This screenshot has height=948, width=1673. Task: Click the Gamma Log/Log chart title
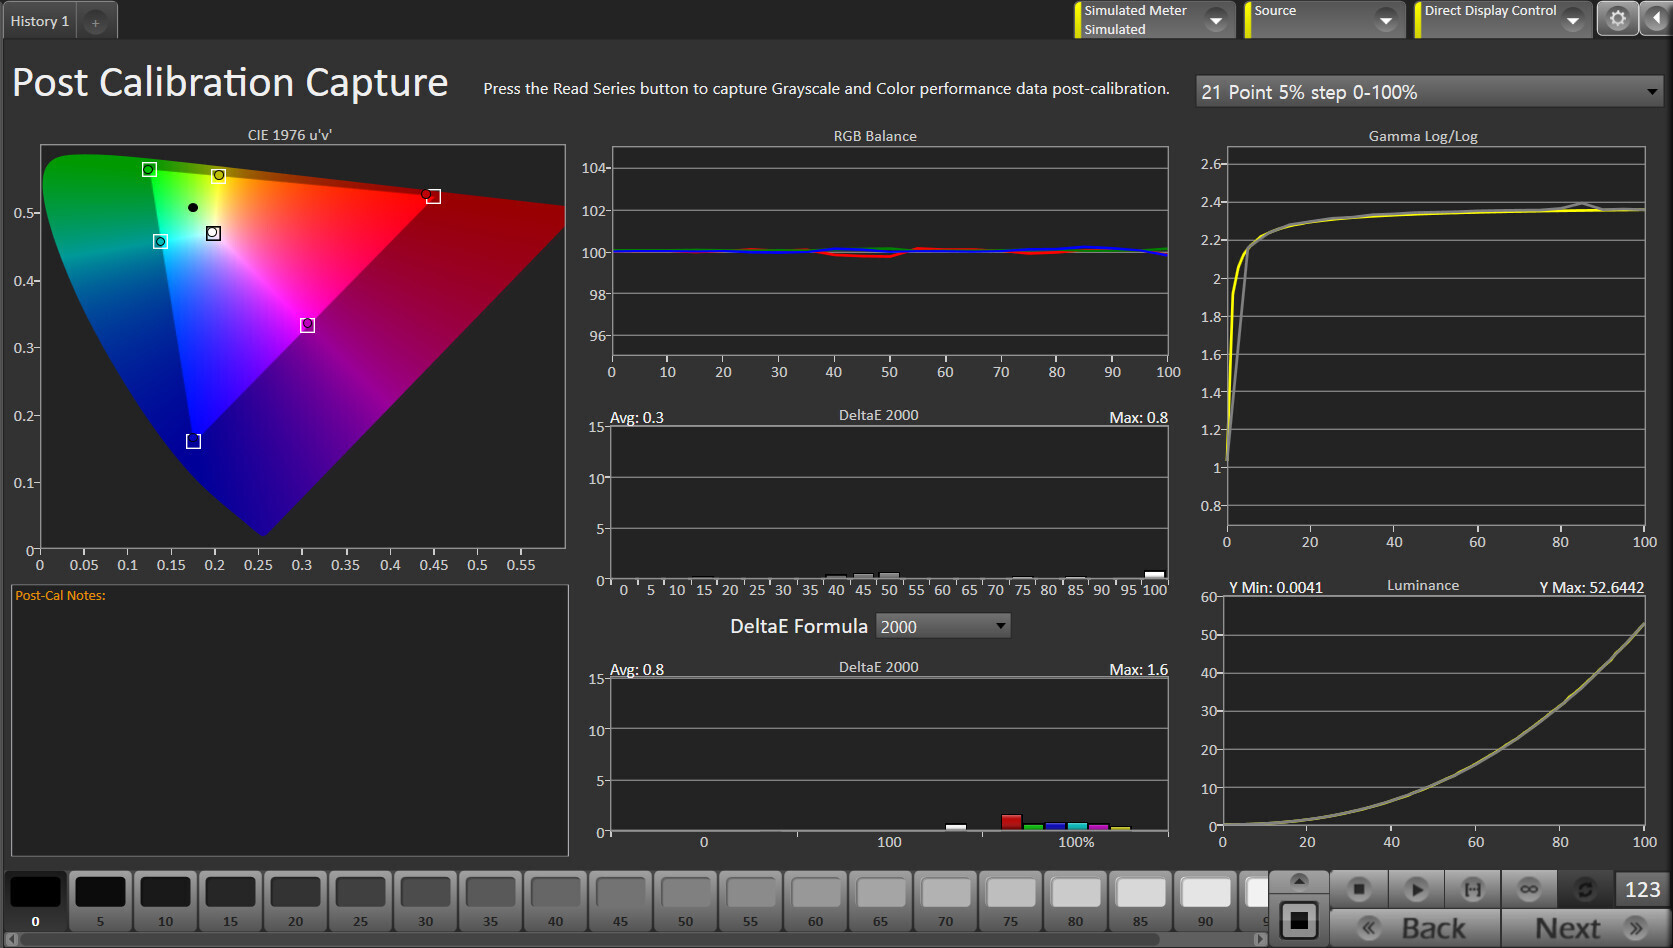click(1423, 136)
